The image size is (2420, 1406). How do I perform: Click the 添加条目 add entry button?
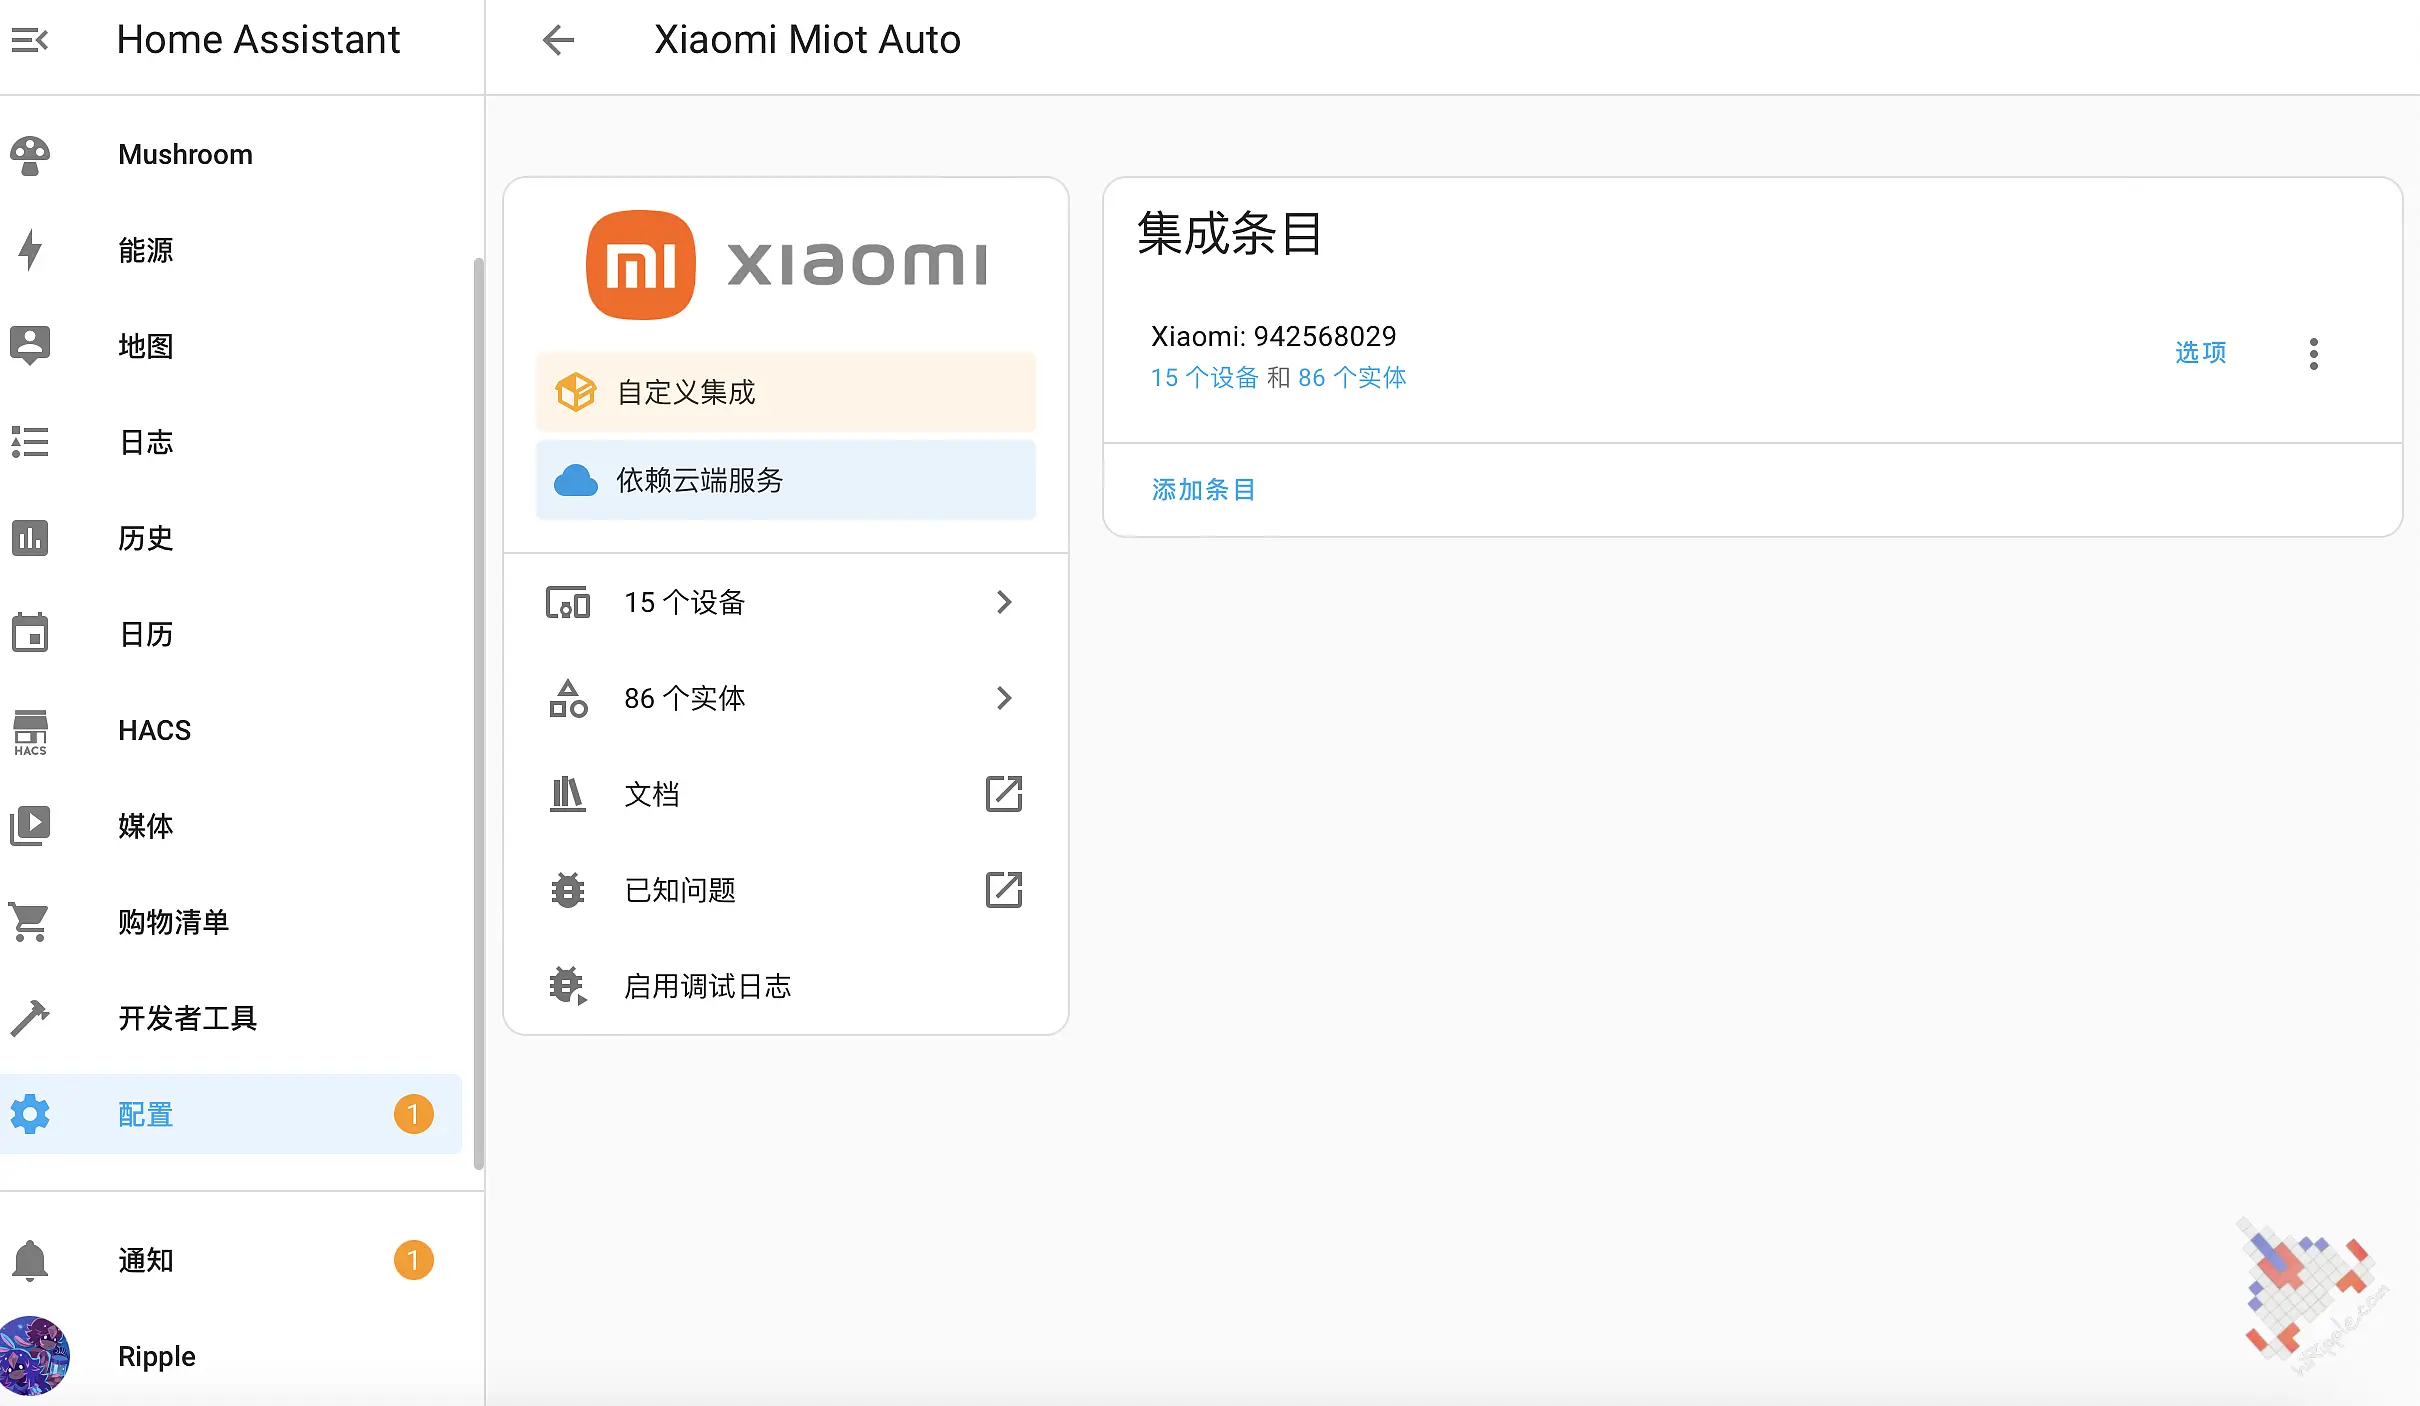click(1204, 489)
